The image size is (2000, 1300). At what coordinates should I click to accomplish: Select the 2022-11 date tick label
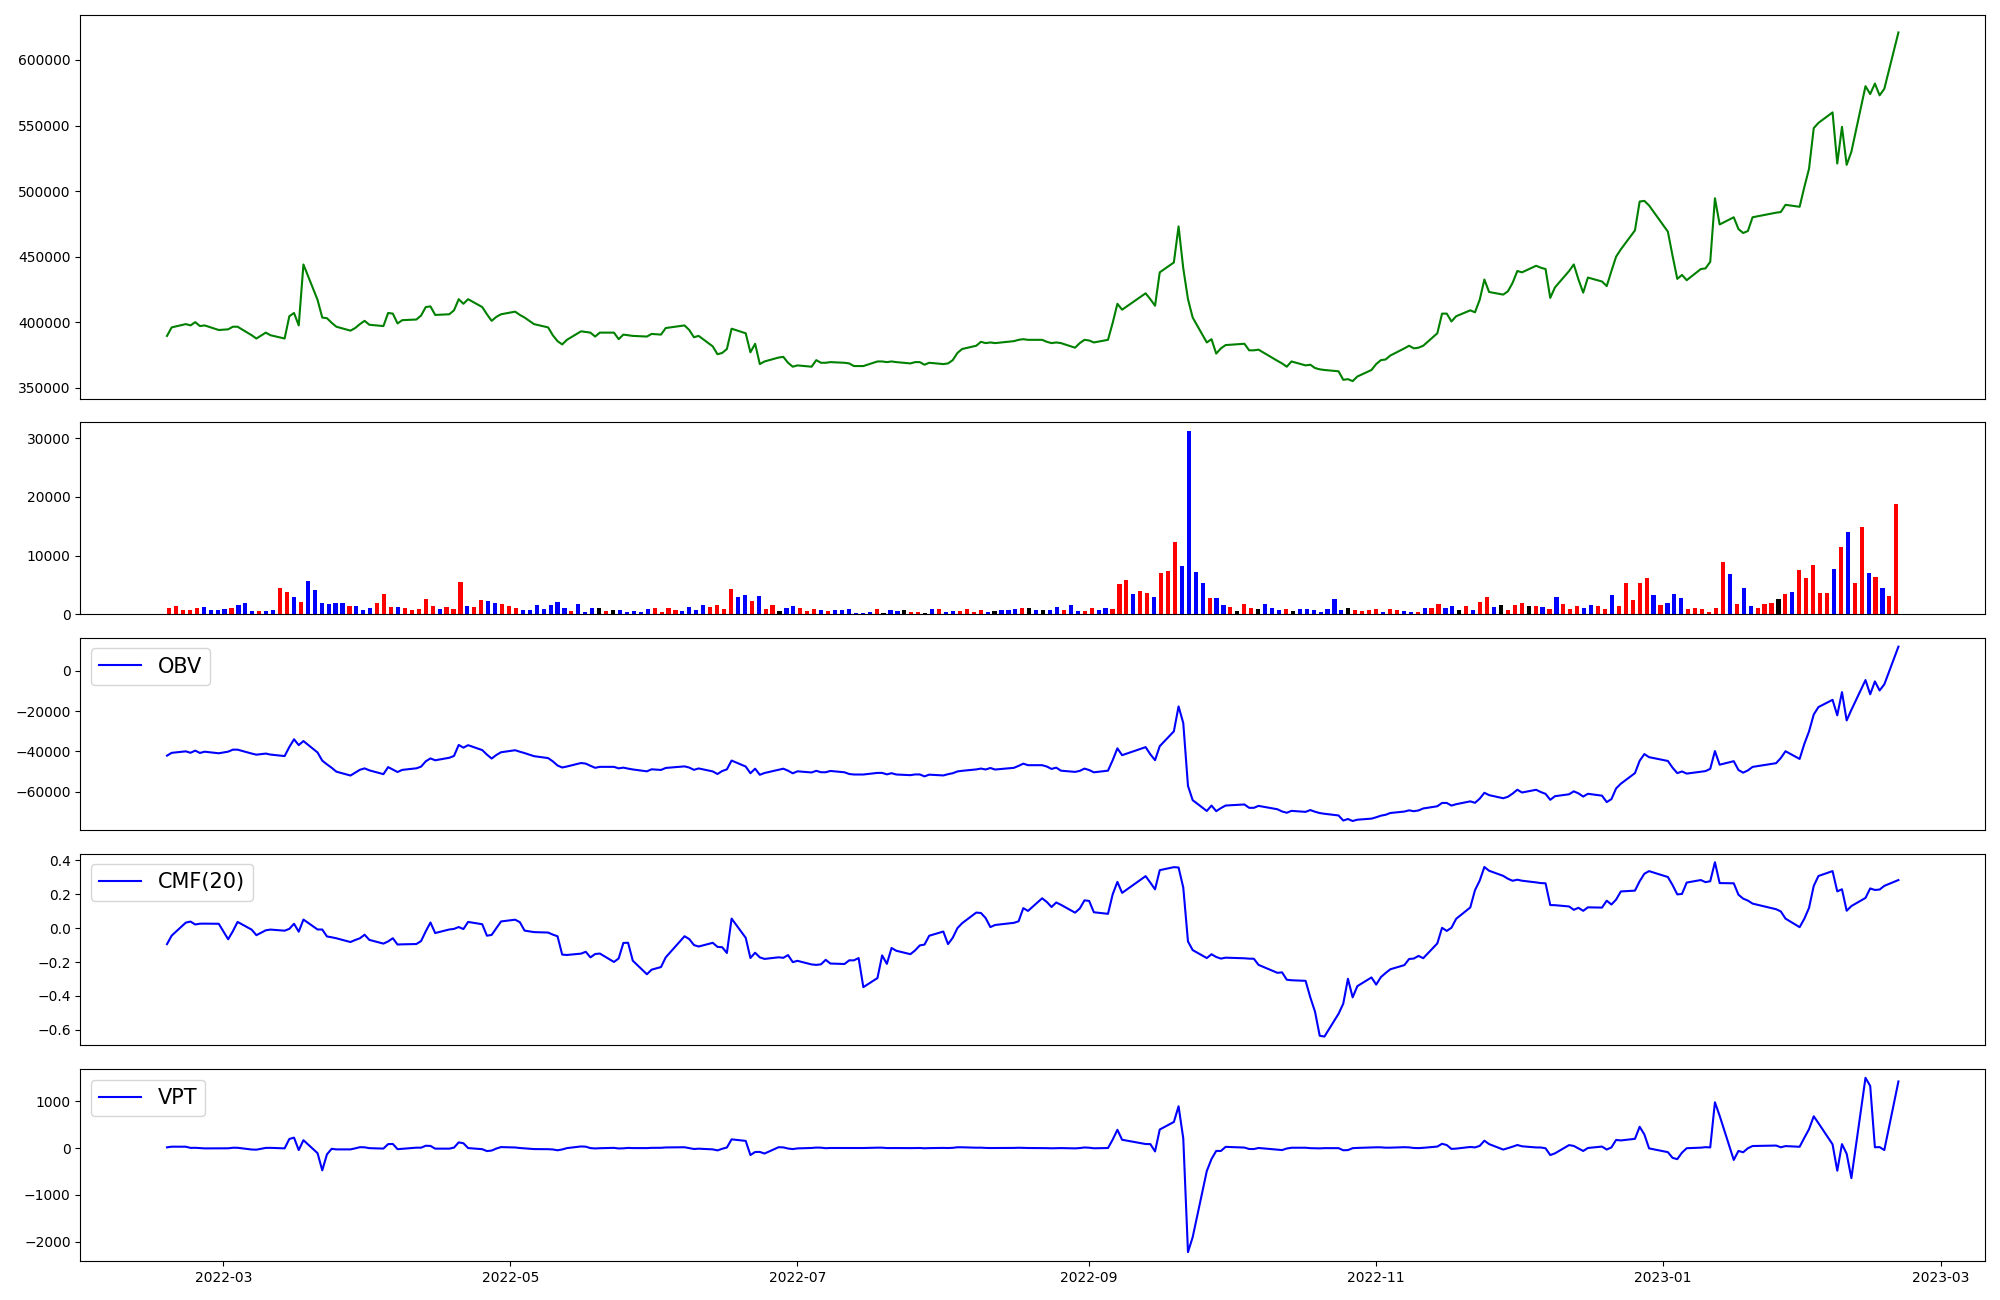click(1376, 1277)
